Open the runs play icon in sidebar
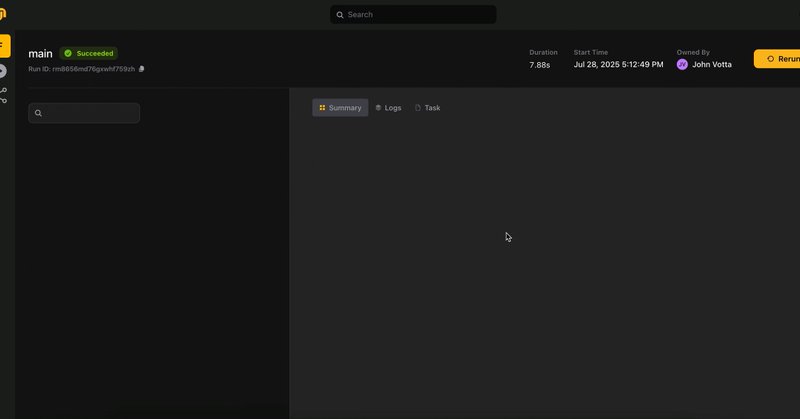The image size is (800, 419). click(x=3, y=71)
